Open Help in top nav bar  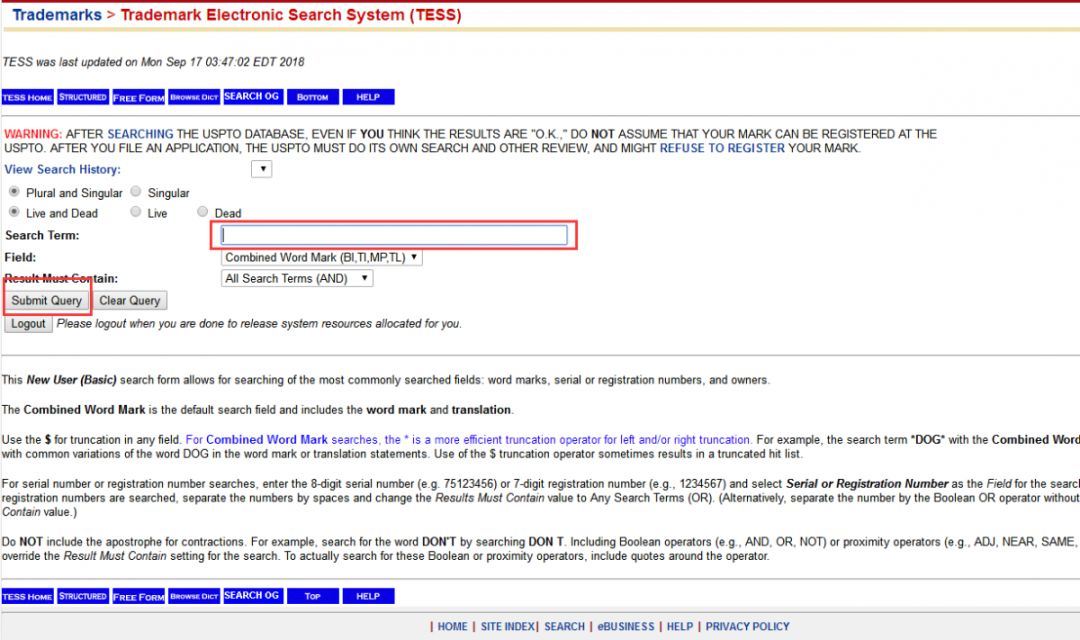coord(368,97)
